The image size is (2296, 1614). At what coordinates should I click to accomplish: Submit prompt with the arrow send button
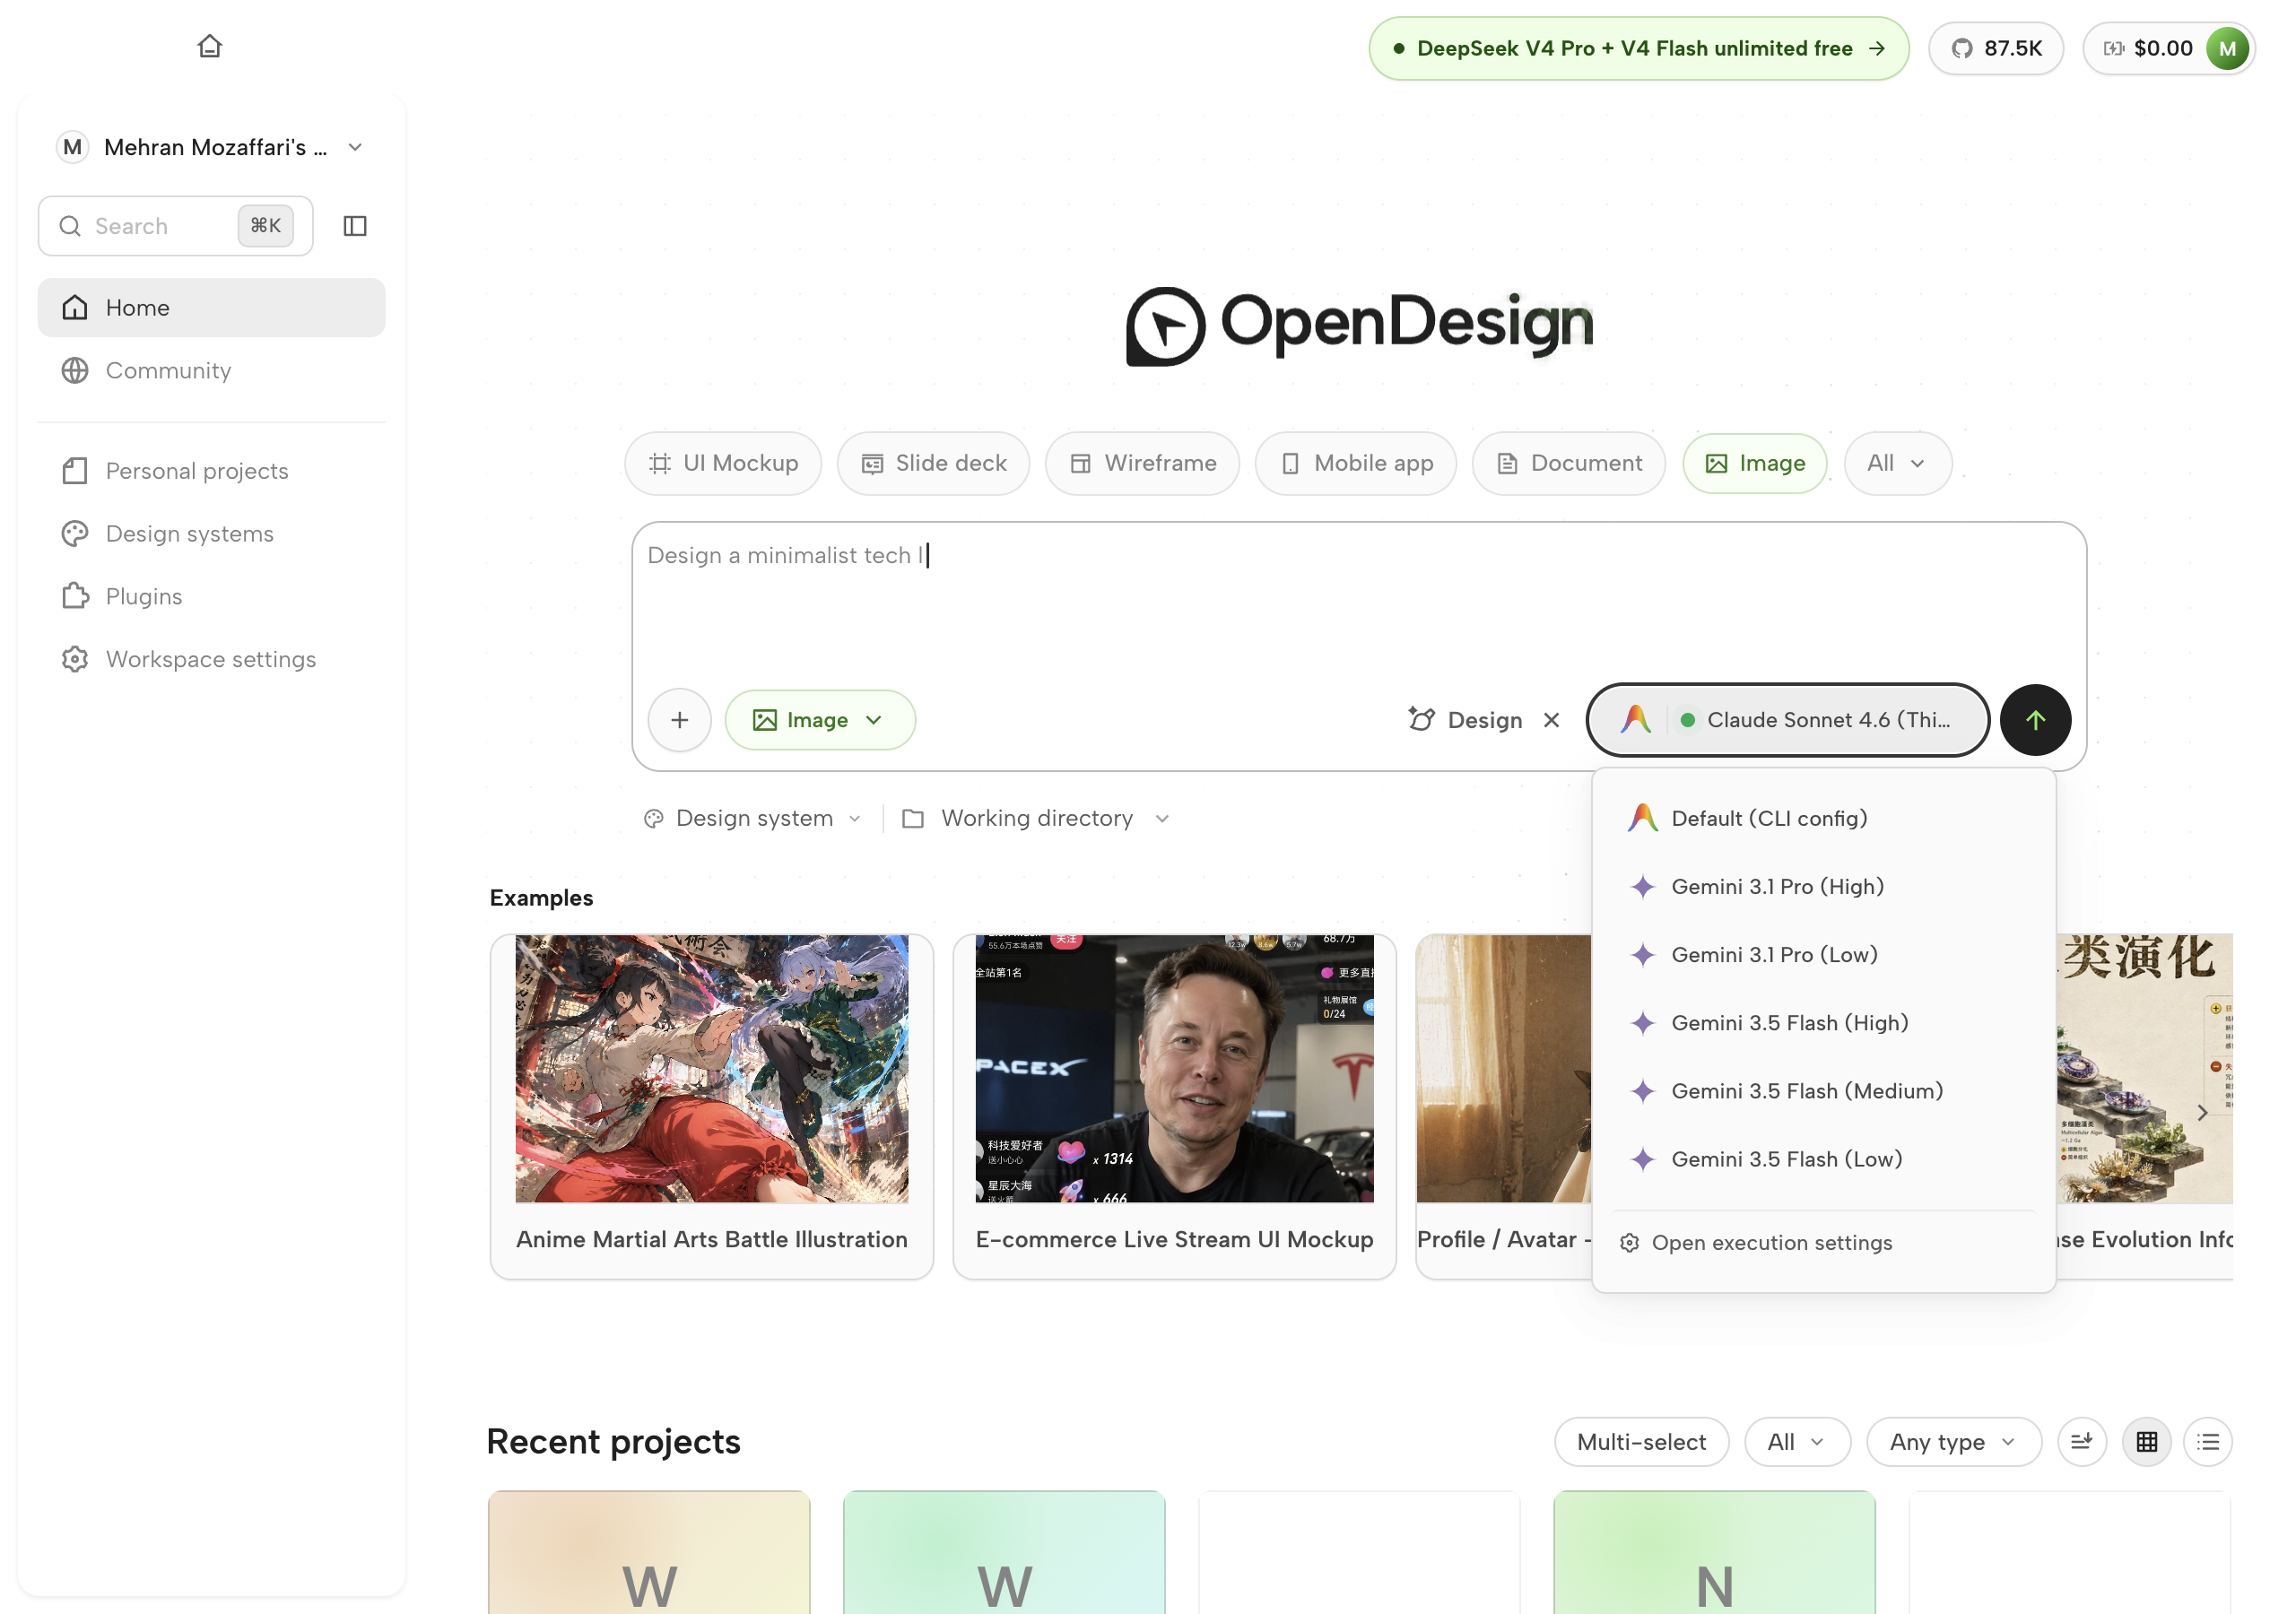2035,720
